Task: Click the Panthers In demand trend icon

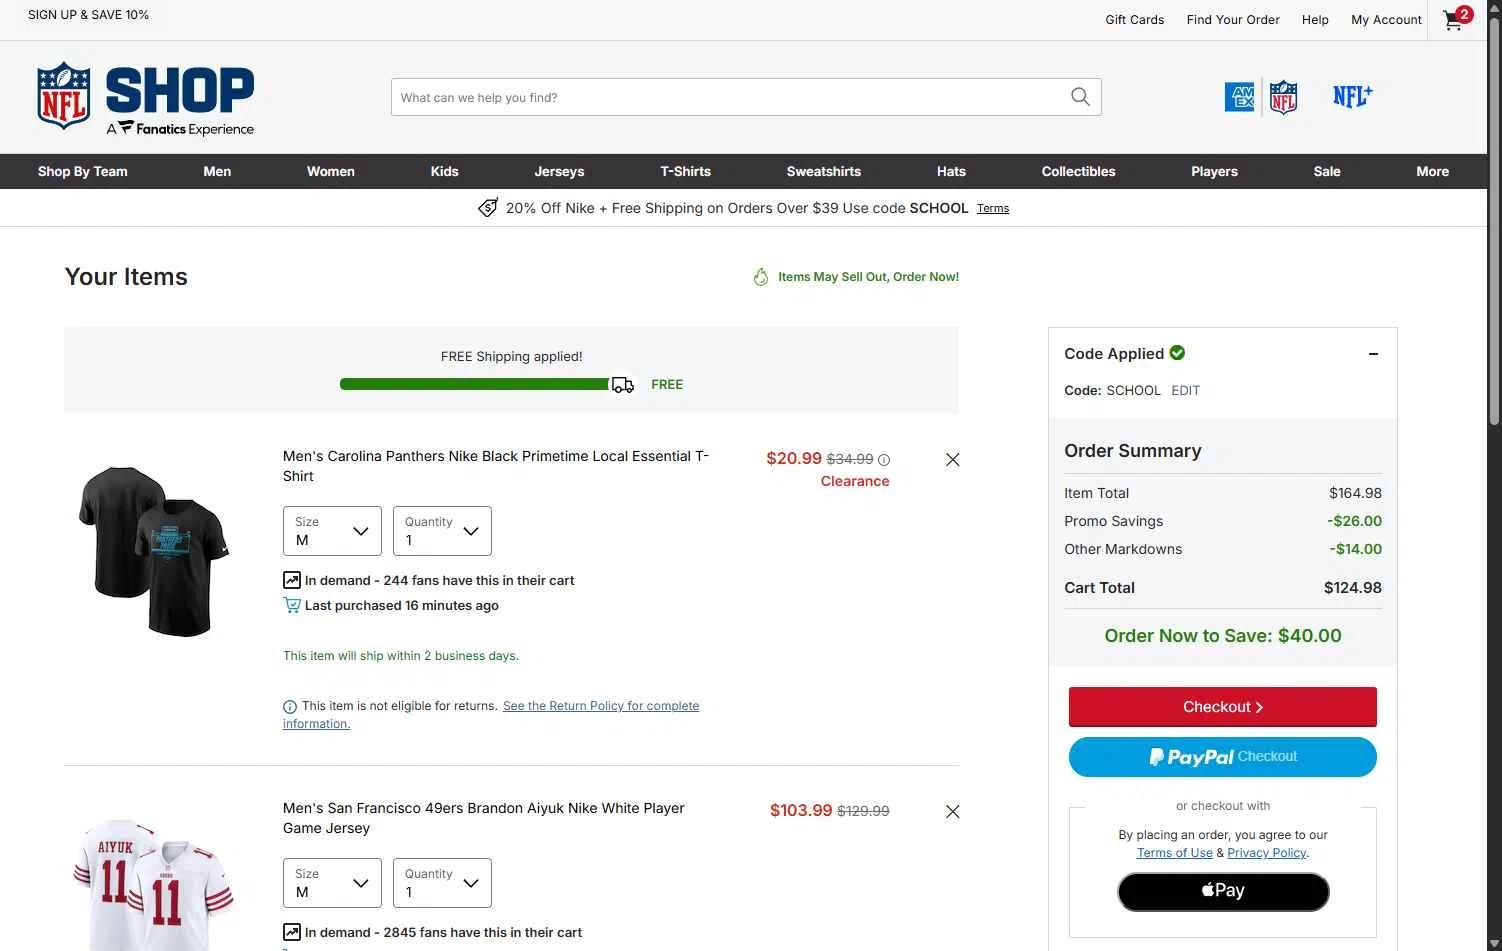Action: [292, 580]
